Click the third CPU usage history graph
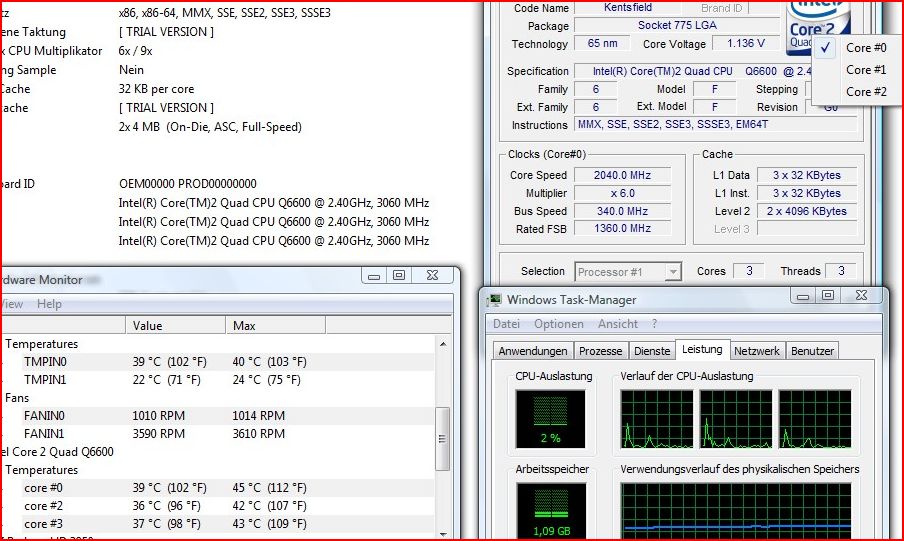904x541 pixels. point(815,419)
